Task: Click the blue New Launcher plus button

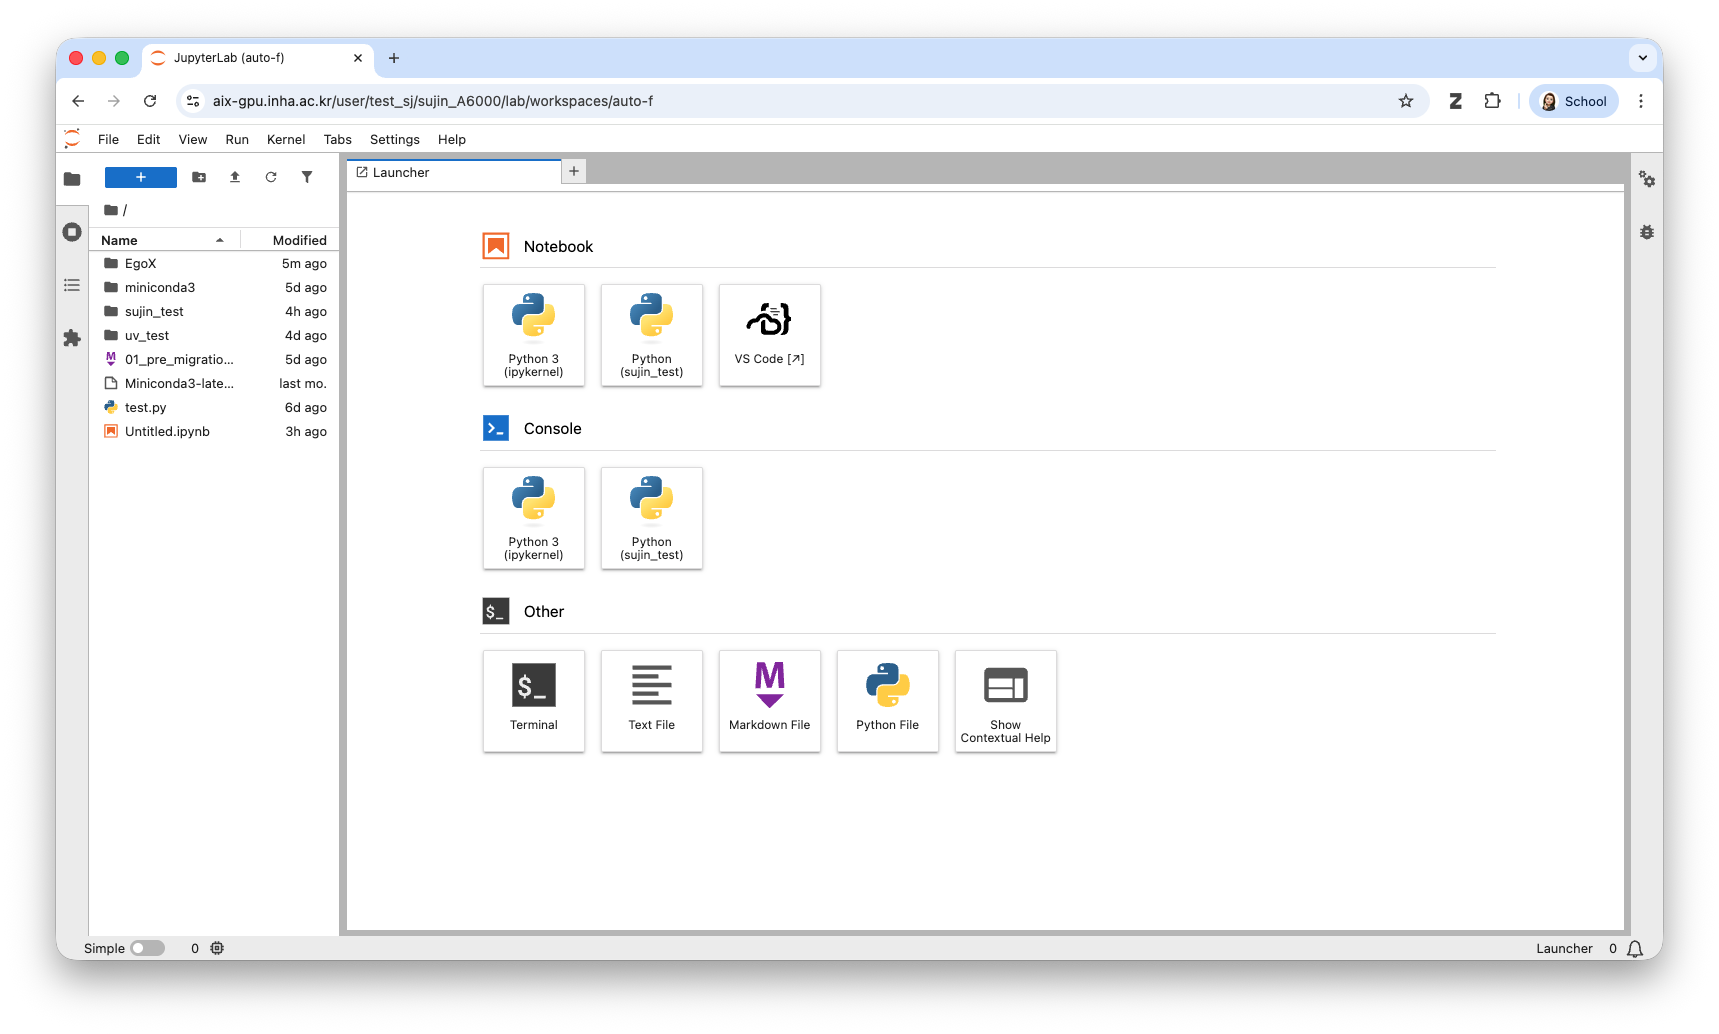Action: point(141,177)
